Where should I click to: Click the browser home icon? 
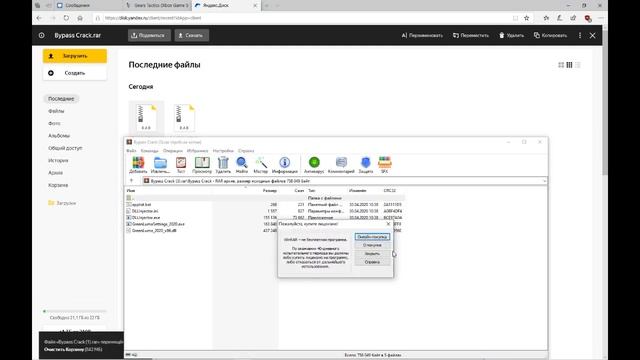pos(80,18)
